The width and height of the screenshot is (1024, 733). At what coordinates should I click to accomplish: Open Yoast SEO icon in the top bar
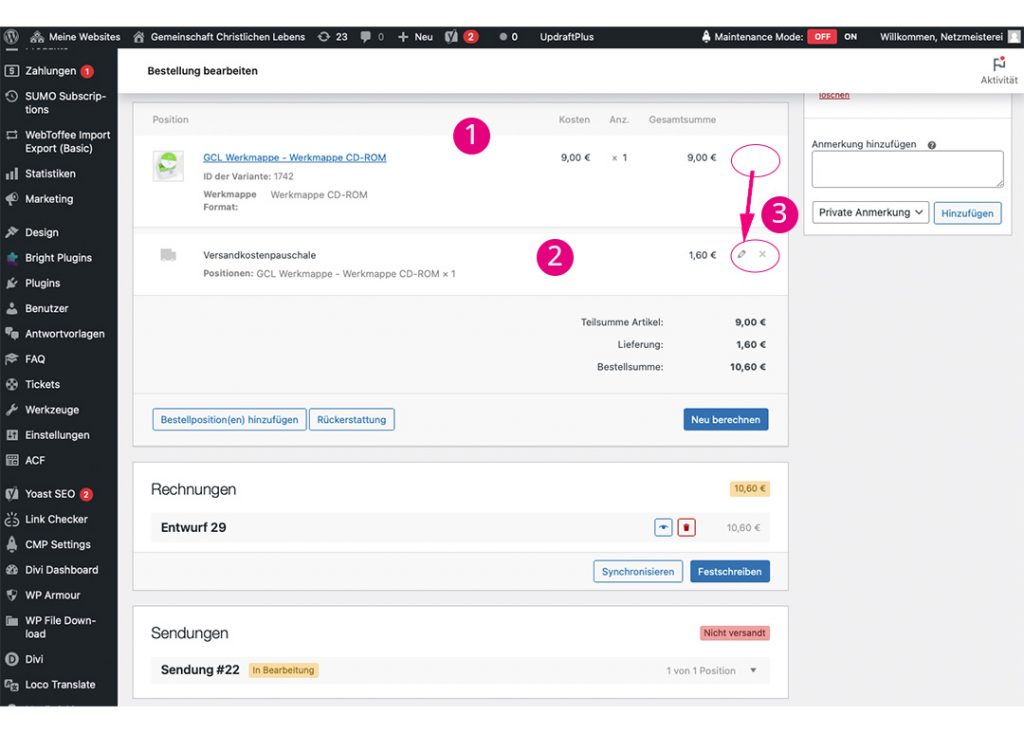(460, 37)
